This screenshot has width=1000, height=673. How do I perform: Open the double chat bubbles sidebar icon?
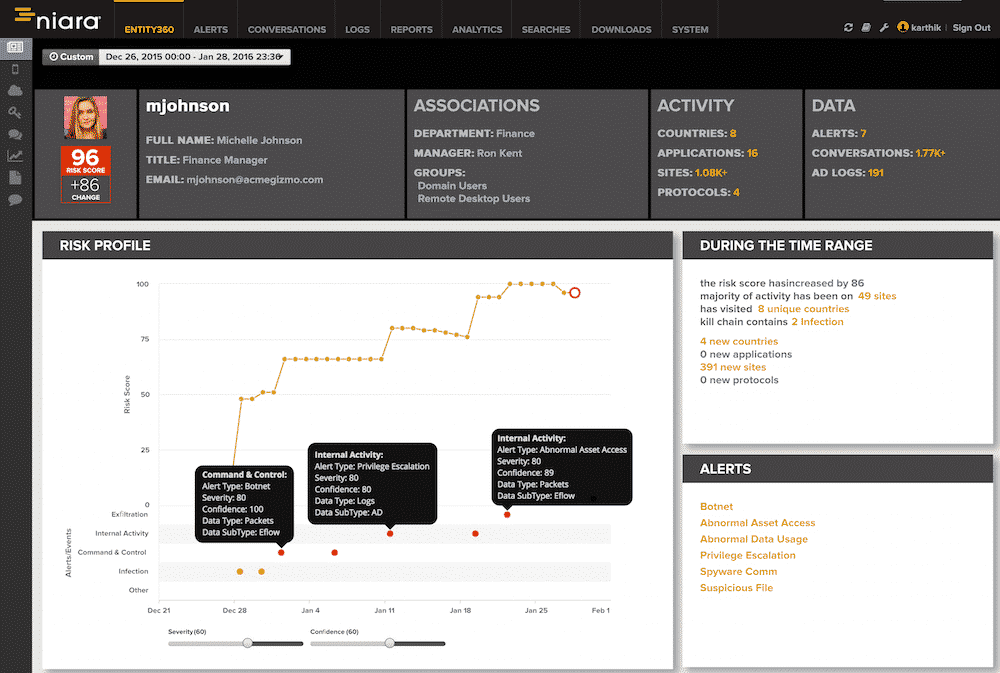click(x=15, y=135)
